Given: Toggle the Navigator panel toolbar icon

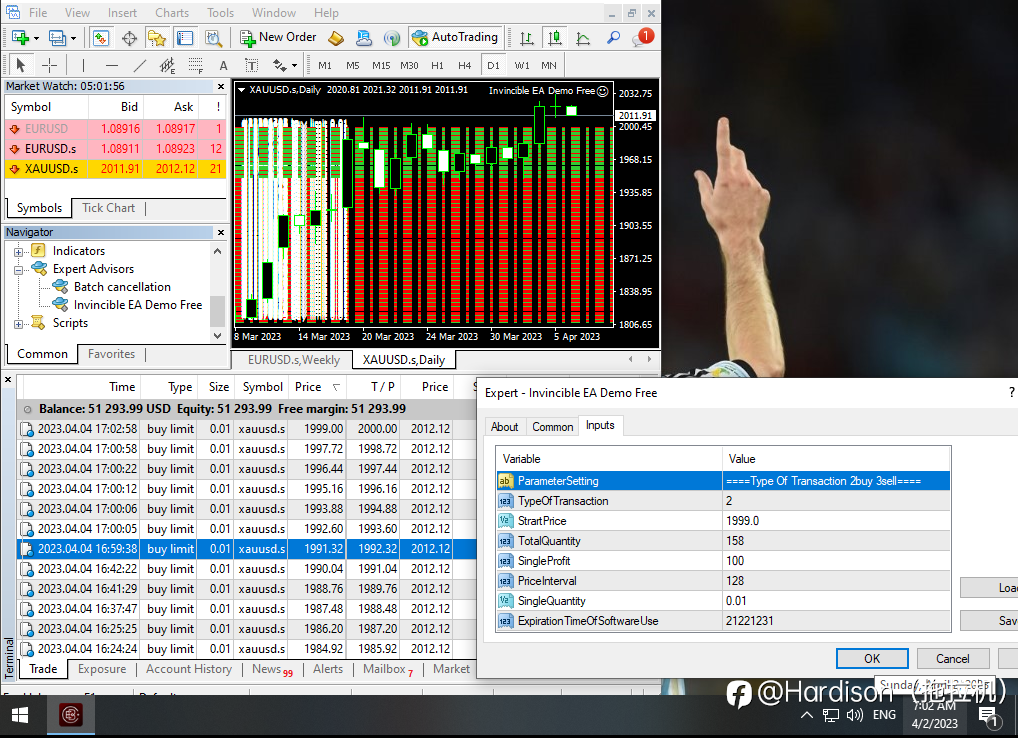Looking at the screenshot, I should 156,38.
